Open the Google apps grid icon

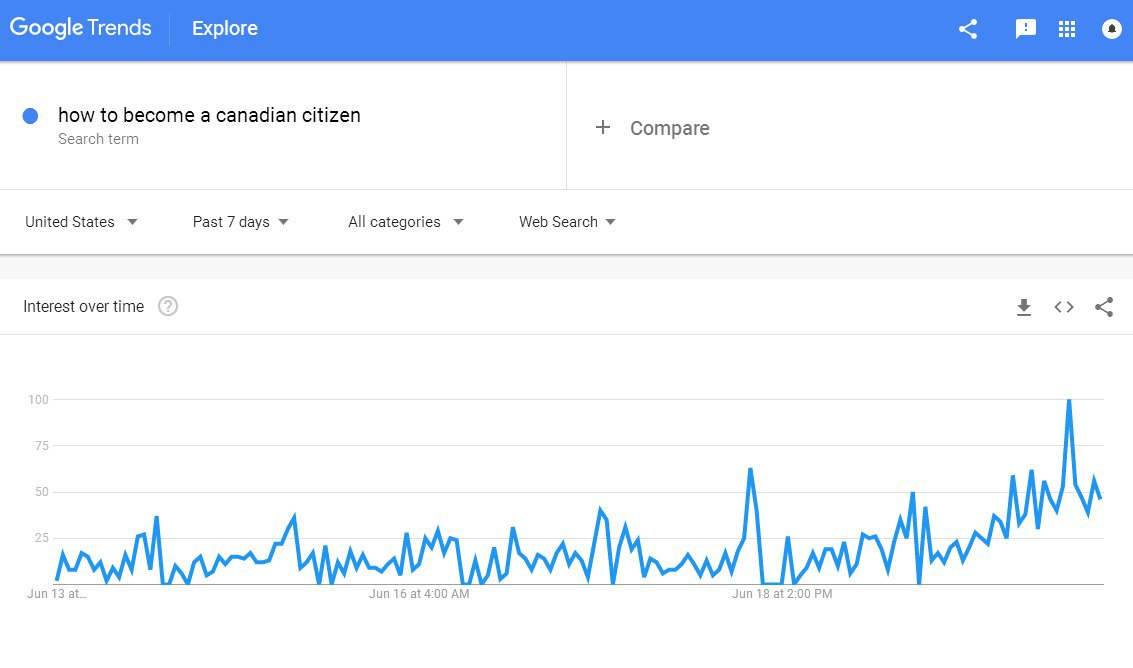click(1067, 29)
